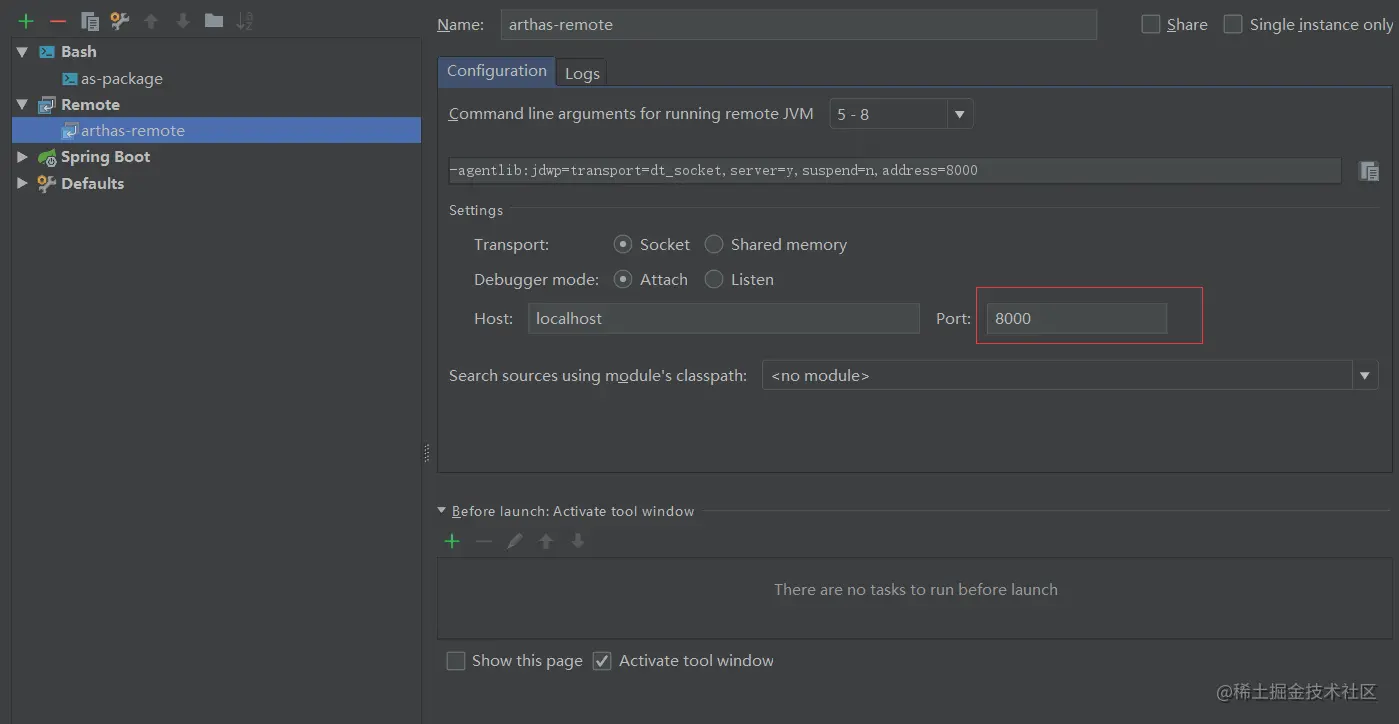Open Edit Defaults wrench icon
The width and height of the screenshot is (1399, 724).
[120, 21]
